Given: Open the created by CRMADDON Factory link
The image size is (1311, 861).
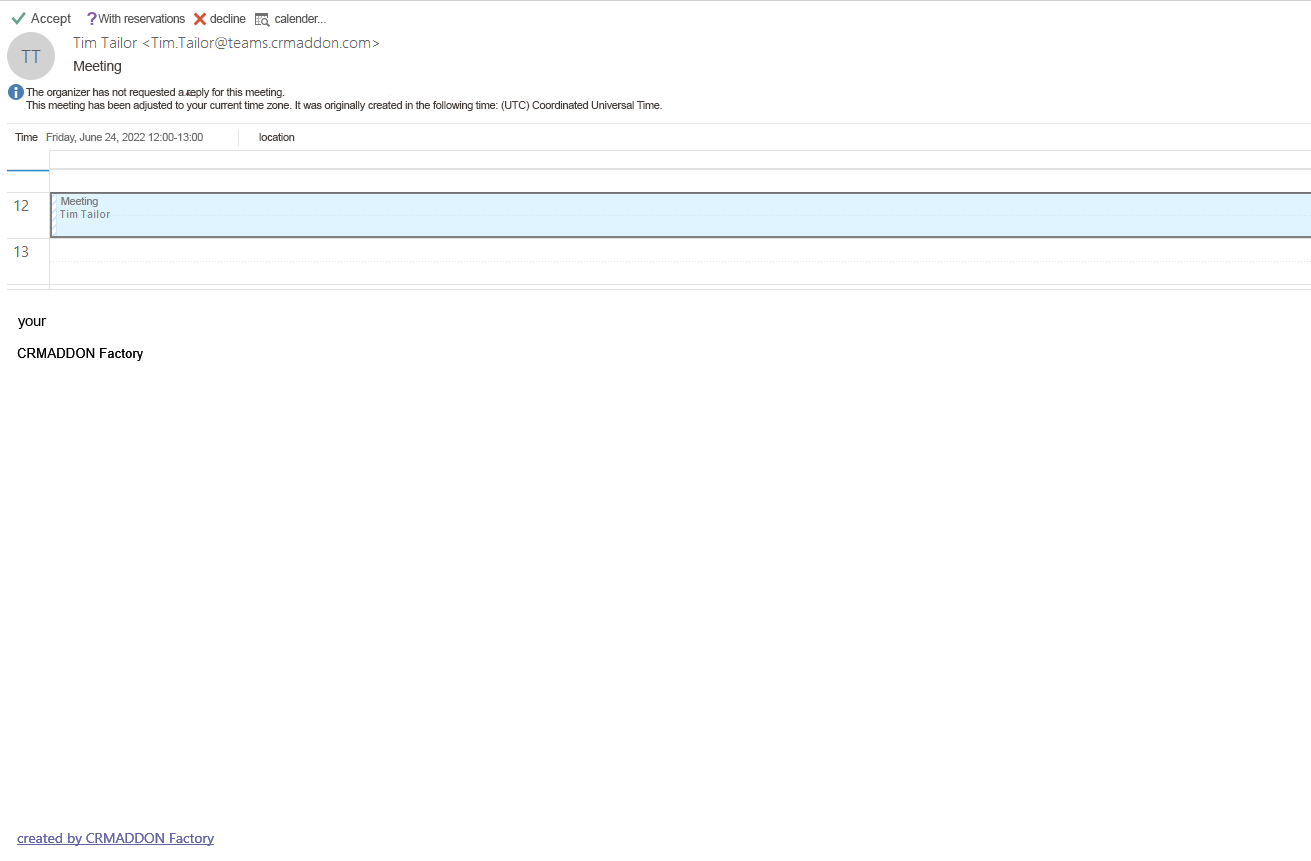Looking at the screenshot, I should coord(115,838).
